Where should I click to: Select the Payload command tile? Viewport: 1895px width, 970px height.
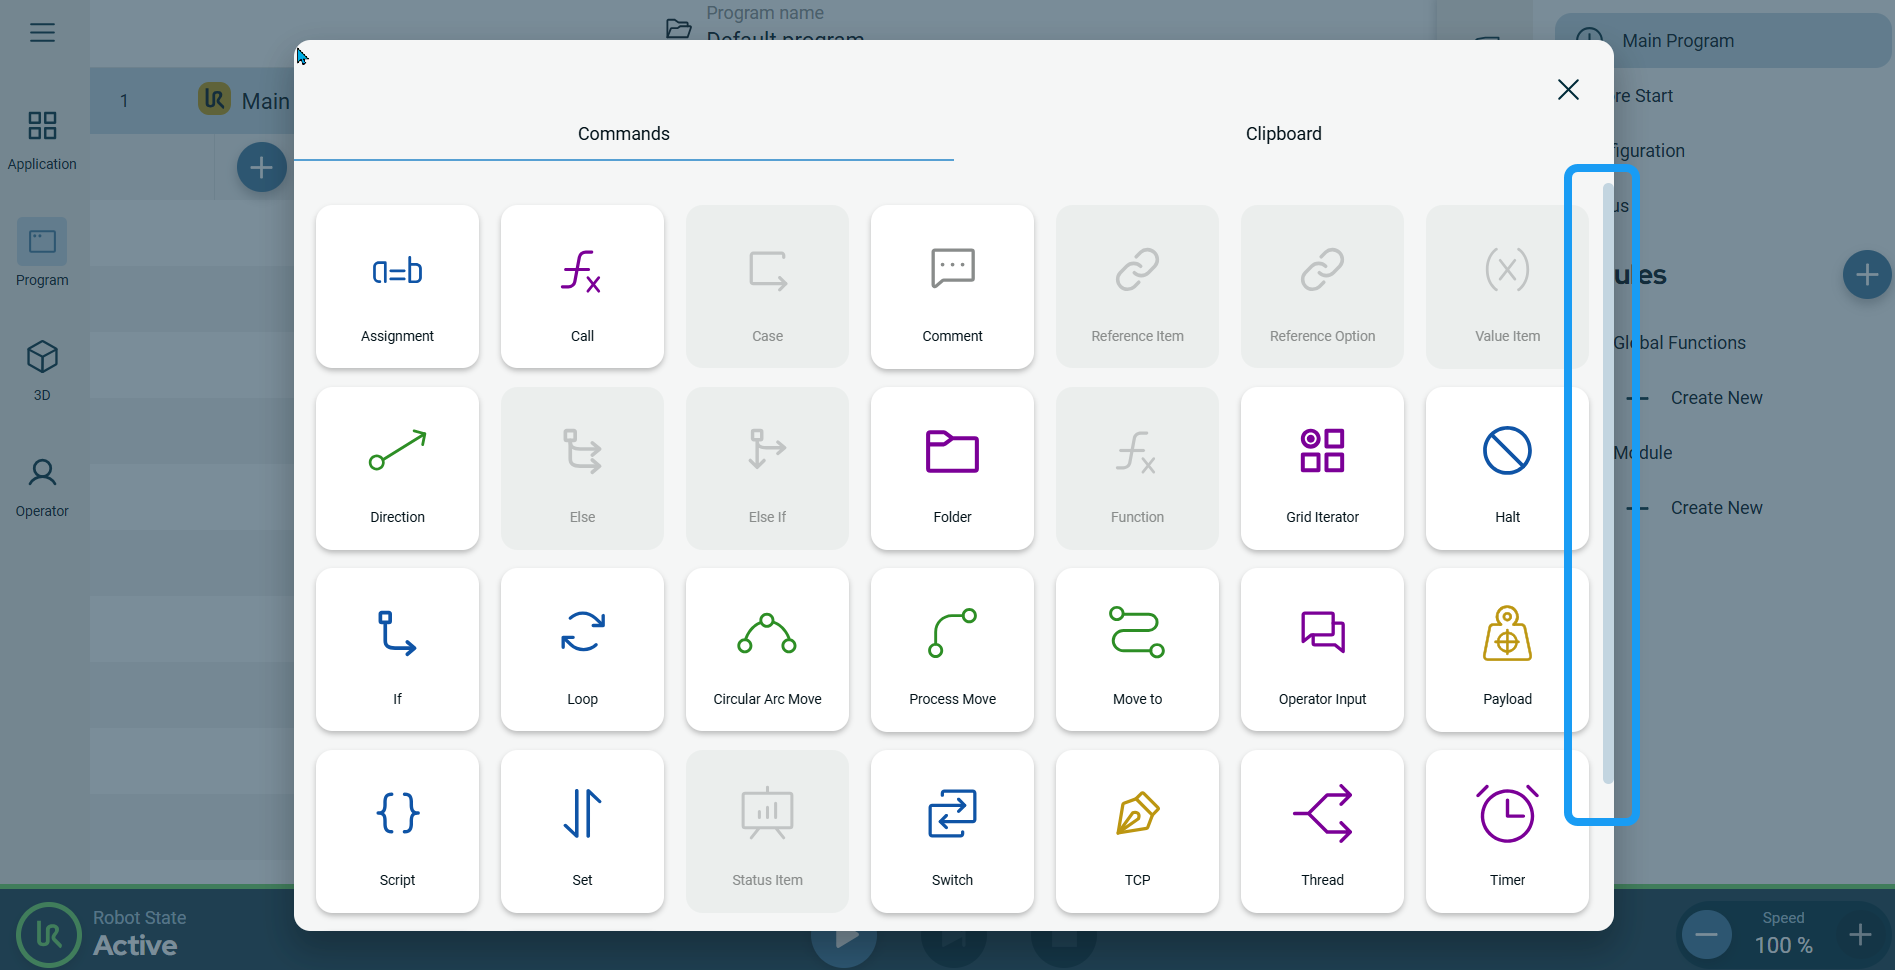click(1506, 650)
